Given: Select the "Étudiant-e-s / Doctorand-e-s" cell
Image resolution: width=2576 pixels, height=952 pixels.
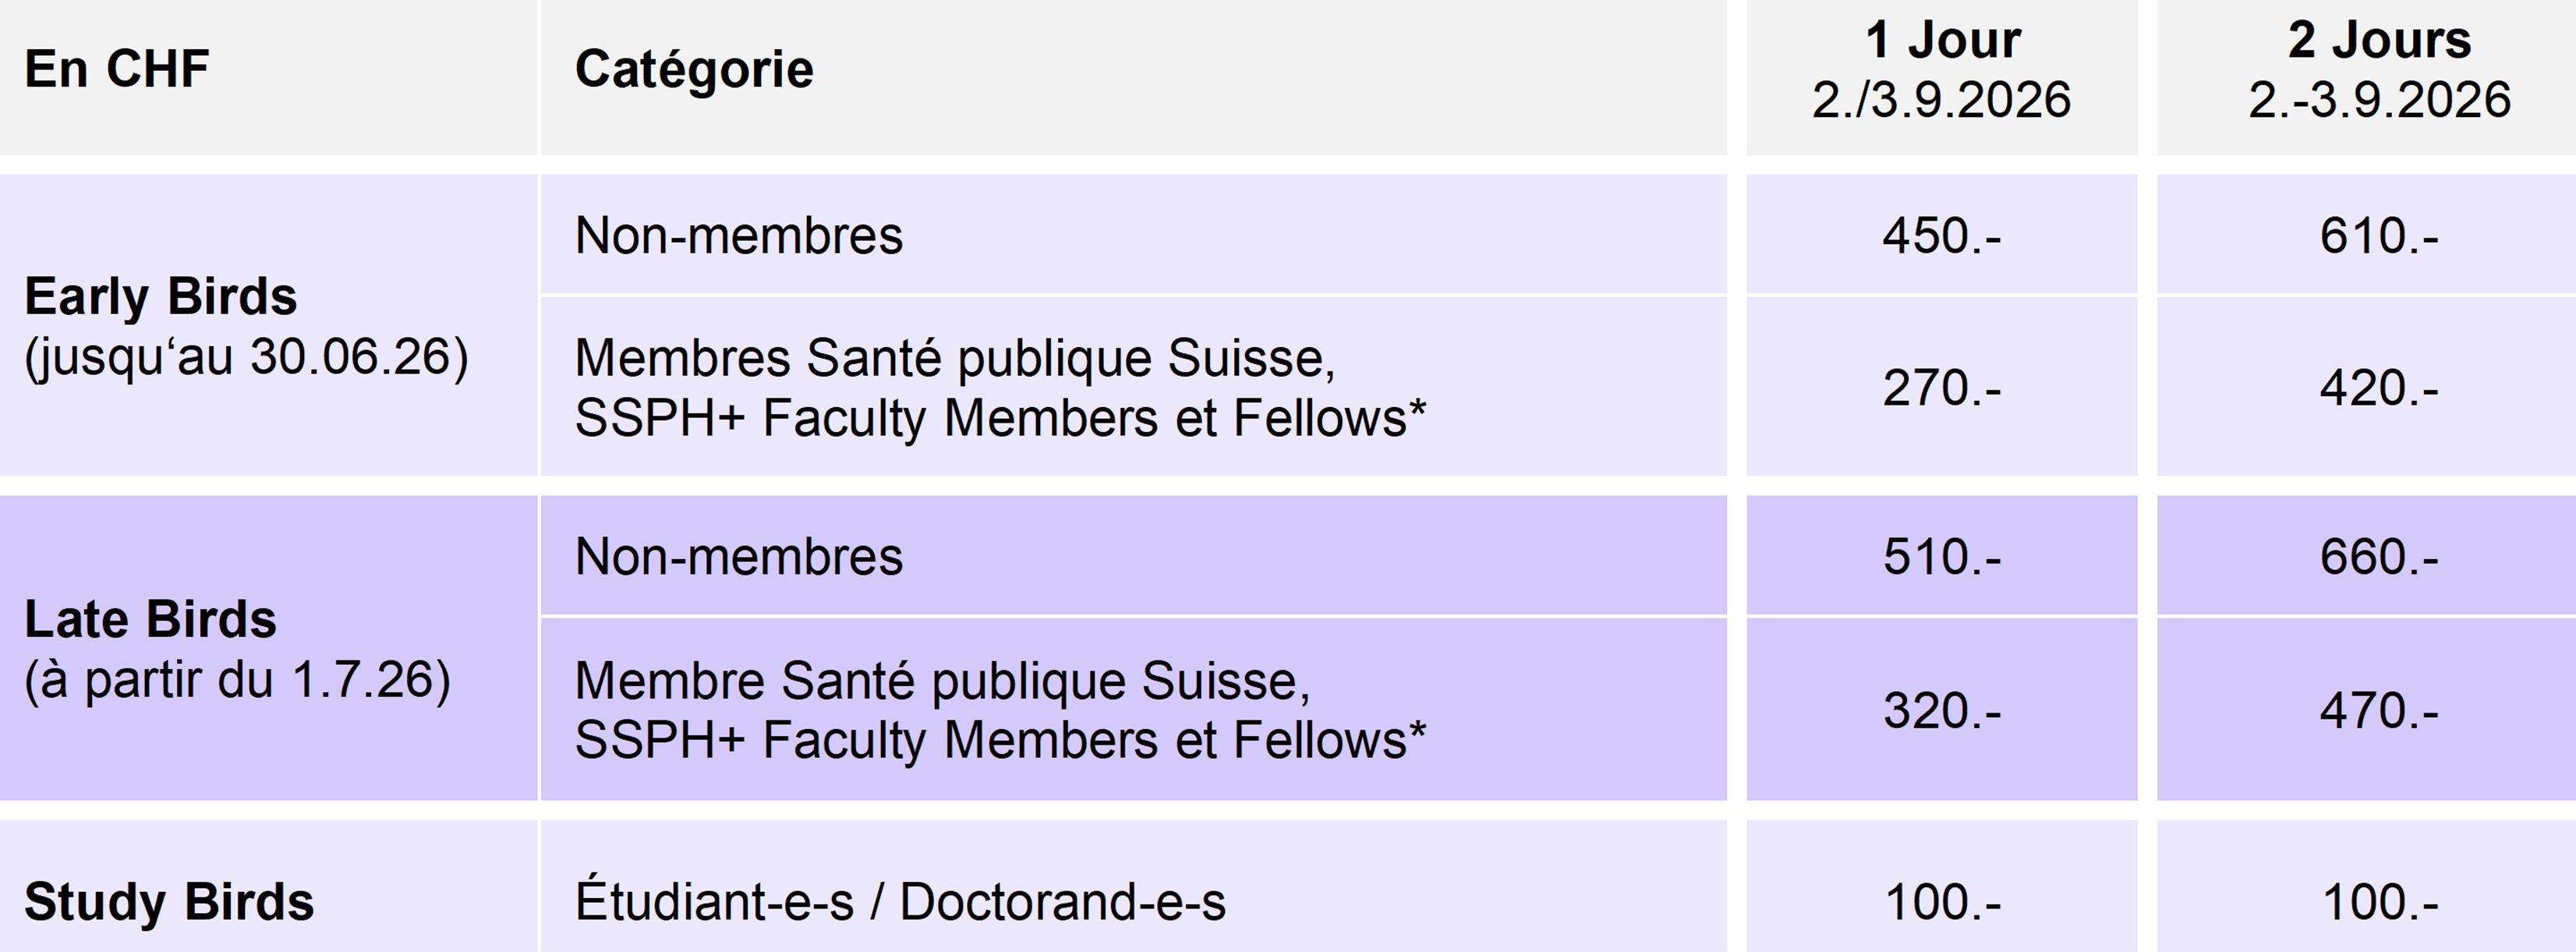Looking at the screenshot, I should 900,902.
